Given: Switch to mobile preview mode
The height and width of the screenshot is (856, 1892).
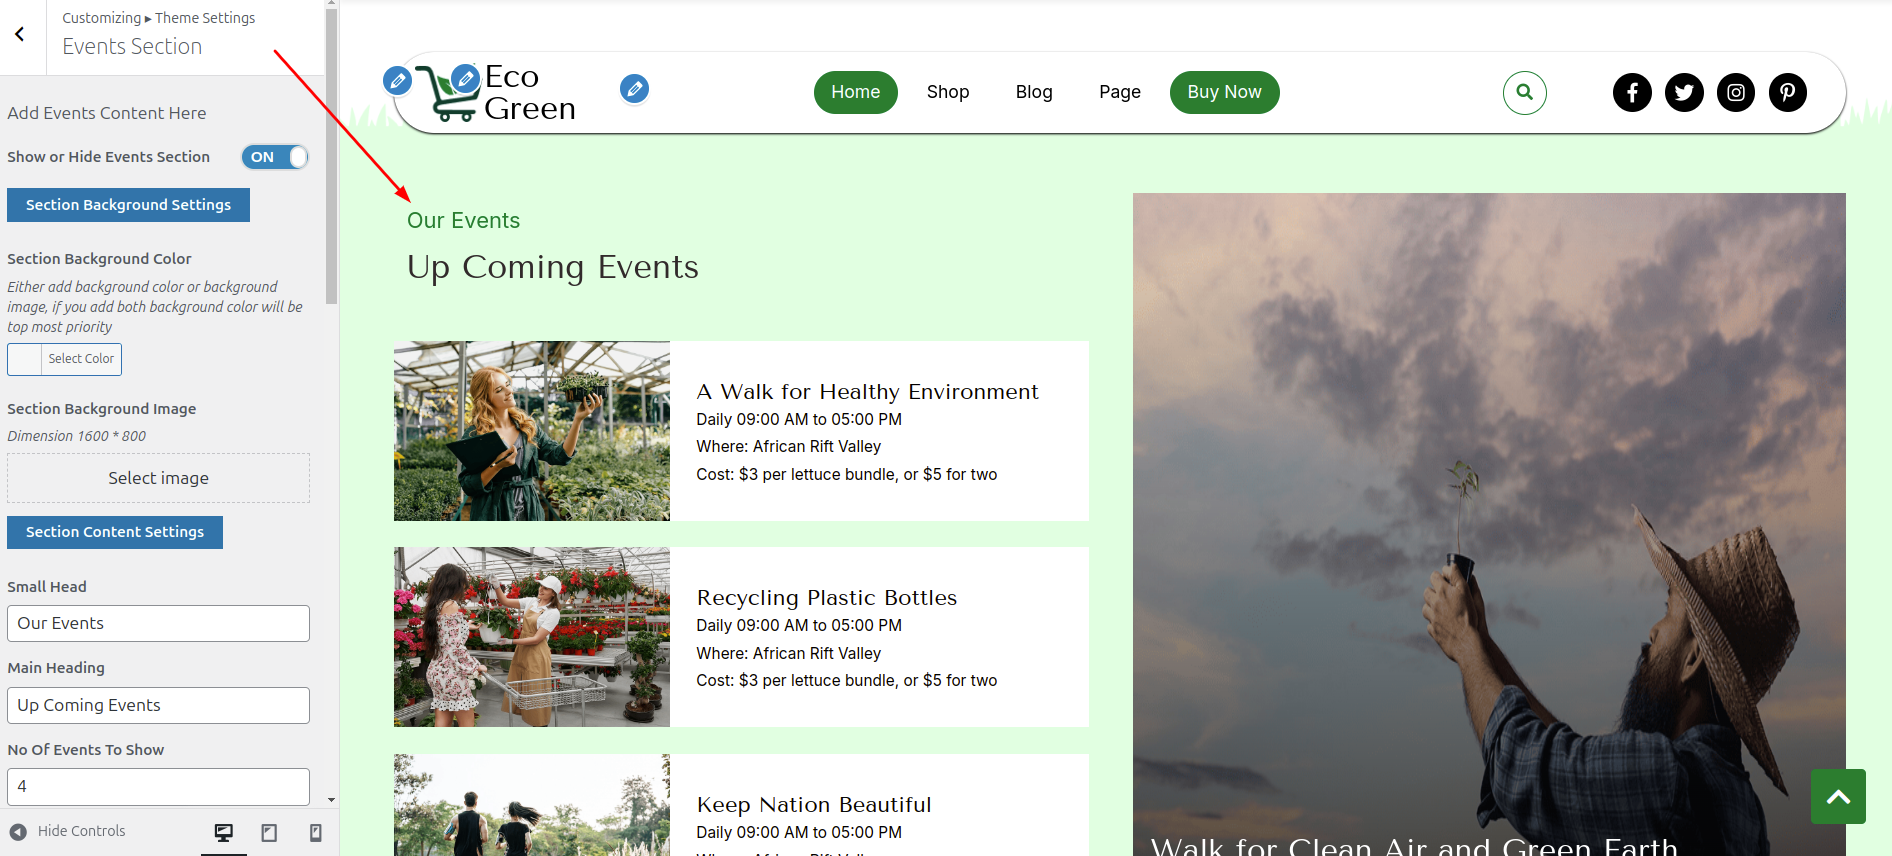Looking at the screenshot, I should click(315, 832).
